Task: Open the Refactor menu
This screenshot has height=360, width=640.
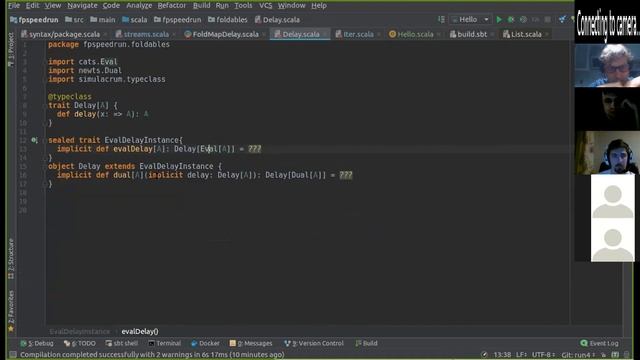Action: pyautogui.click(x=171, y=6)
